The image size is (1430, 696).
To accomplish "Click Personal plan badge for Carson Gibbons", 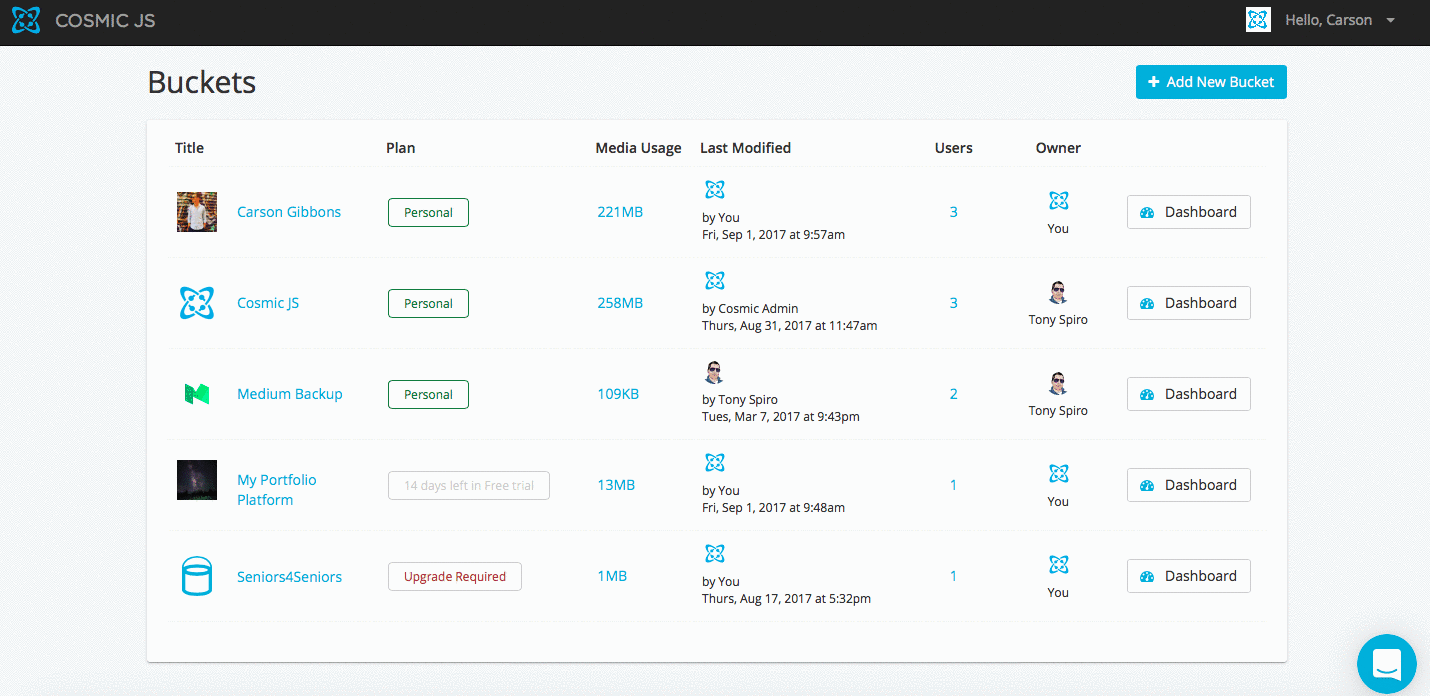I will (x=428, y=212).
